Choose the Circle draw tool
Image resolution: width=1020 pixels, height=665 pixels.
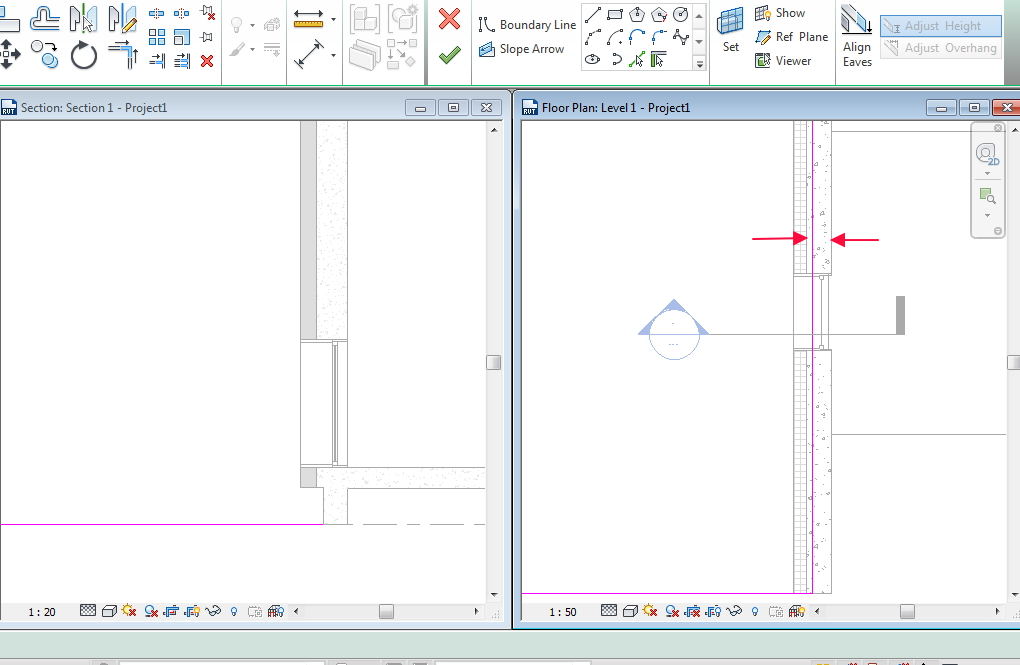(680, 14)
